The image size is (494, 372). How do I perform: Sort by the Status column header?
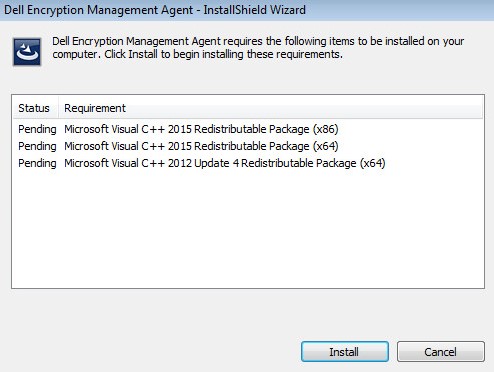34,108
